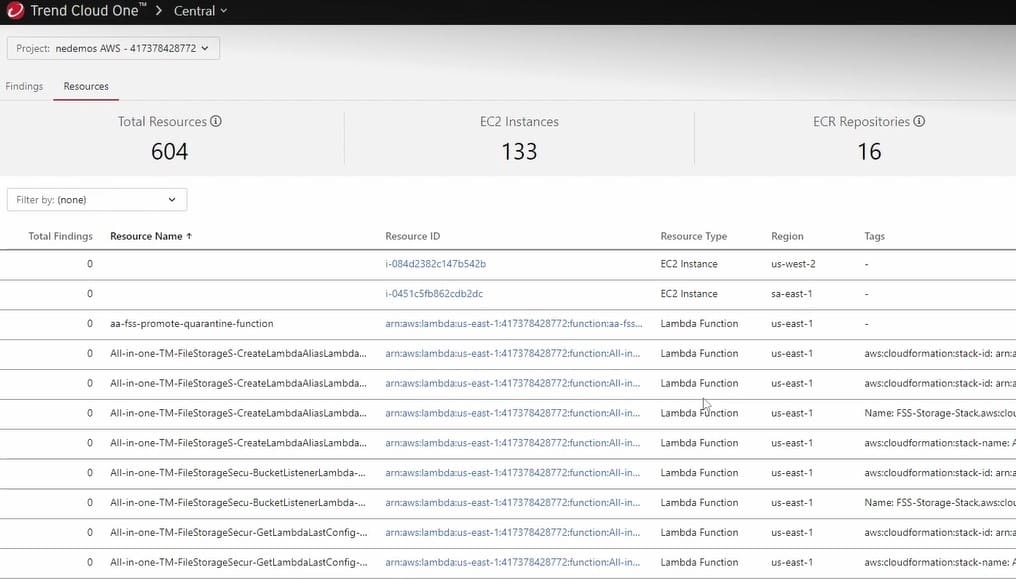
Task: Click the Total Findings column header
Action: [60, 237]
